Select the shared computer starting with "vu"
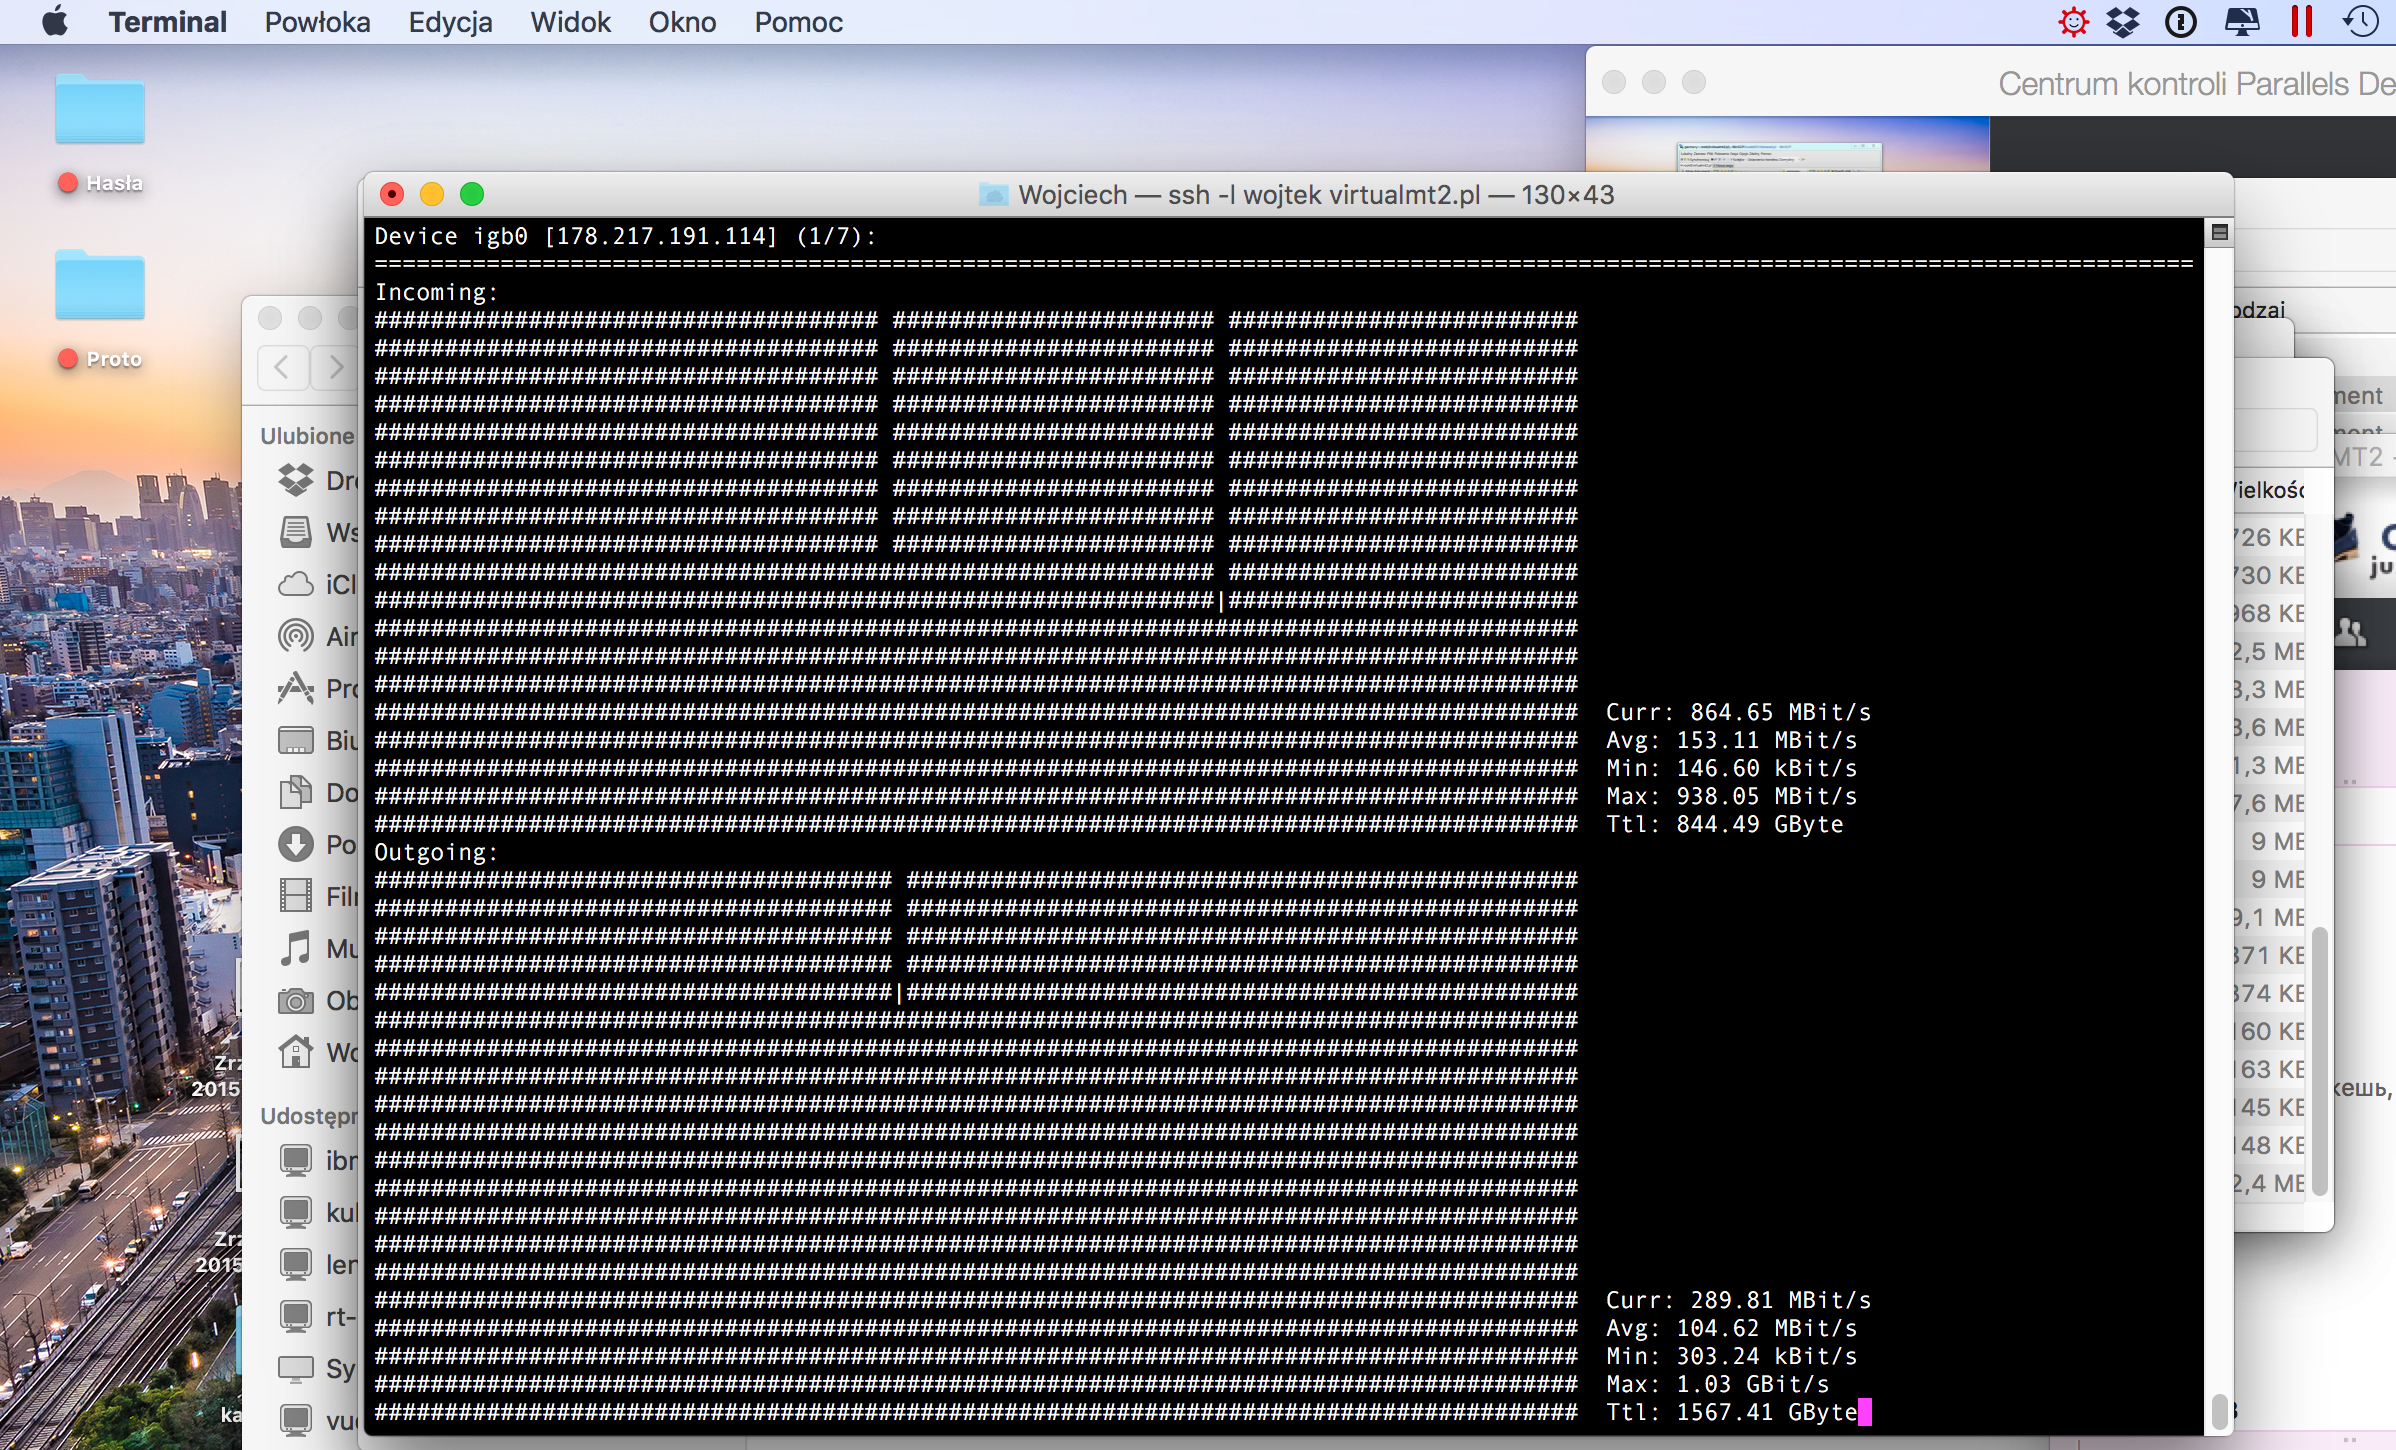The width and height of the screenshot is (2396, 1450). [x=318, y=1420]
